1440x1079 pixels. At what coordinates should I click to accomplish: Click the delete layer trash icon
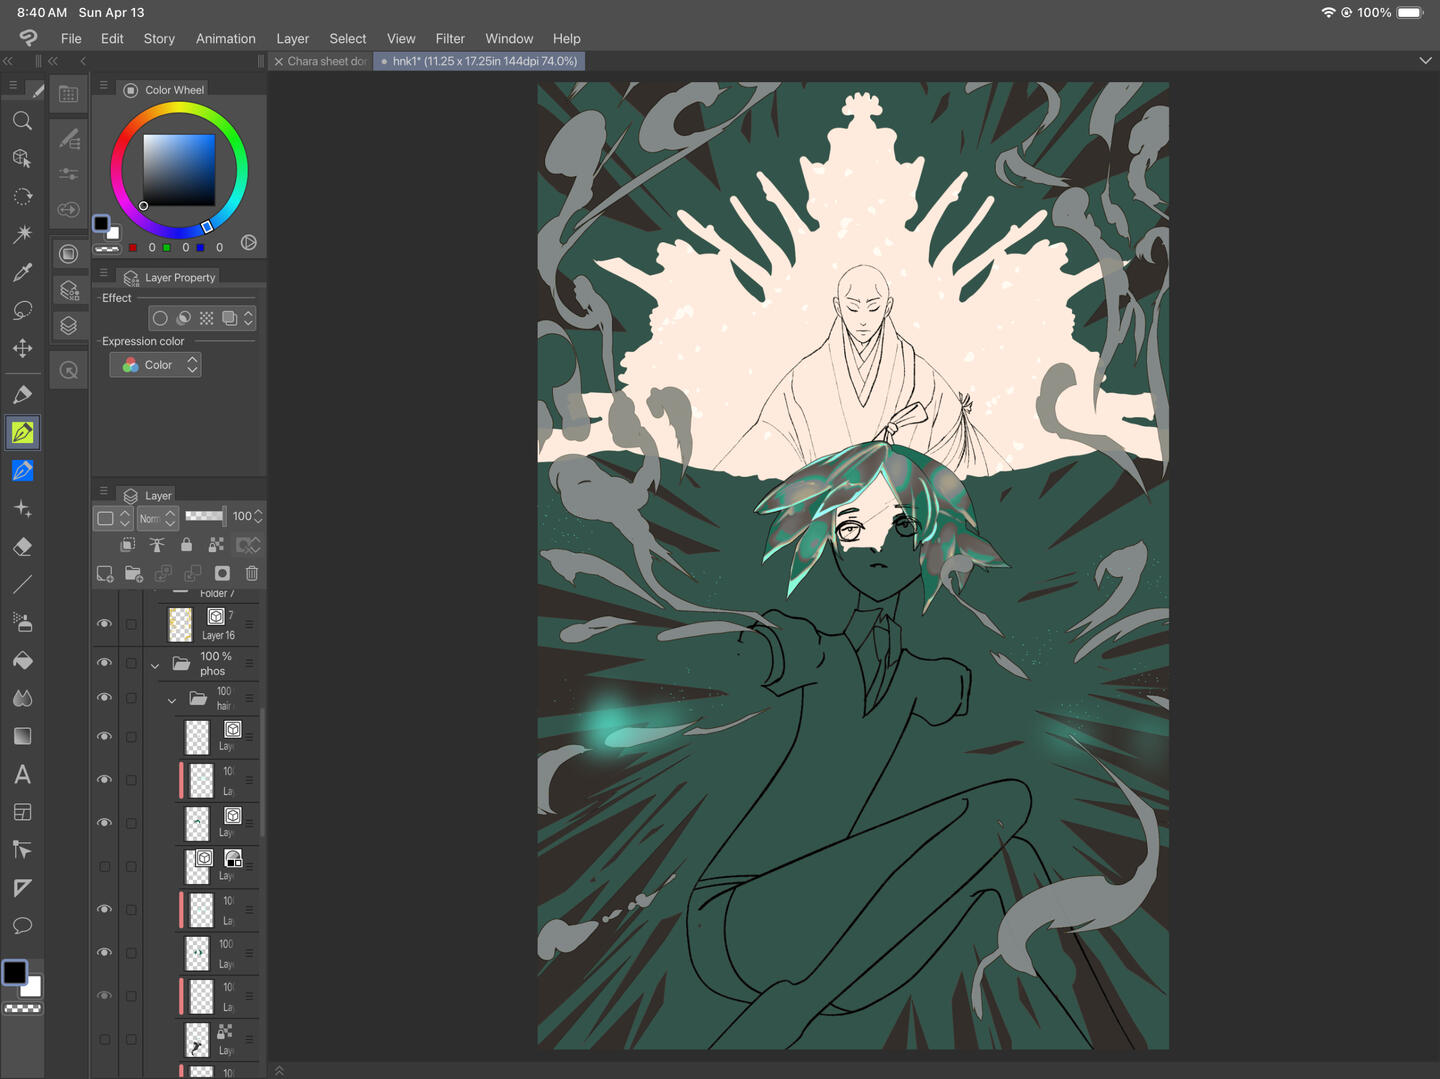pyautogui.click(x=252, y=573)
